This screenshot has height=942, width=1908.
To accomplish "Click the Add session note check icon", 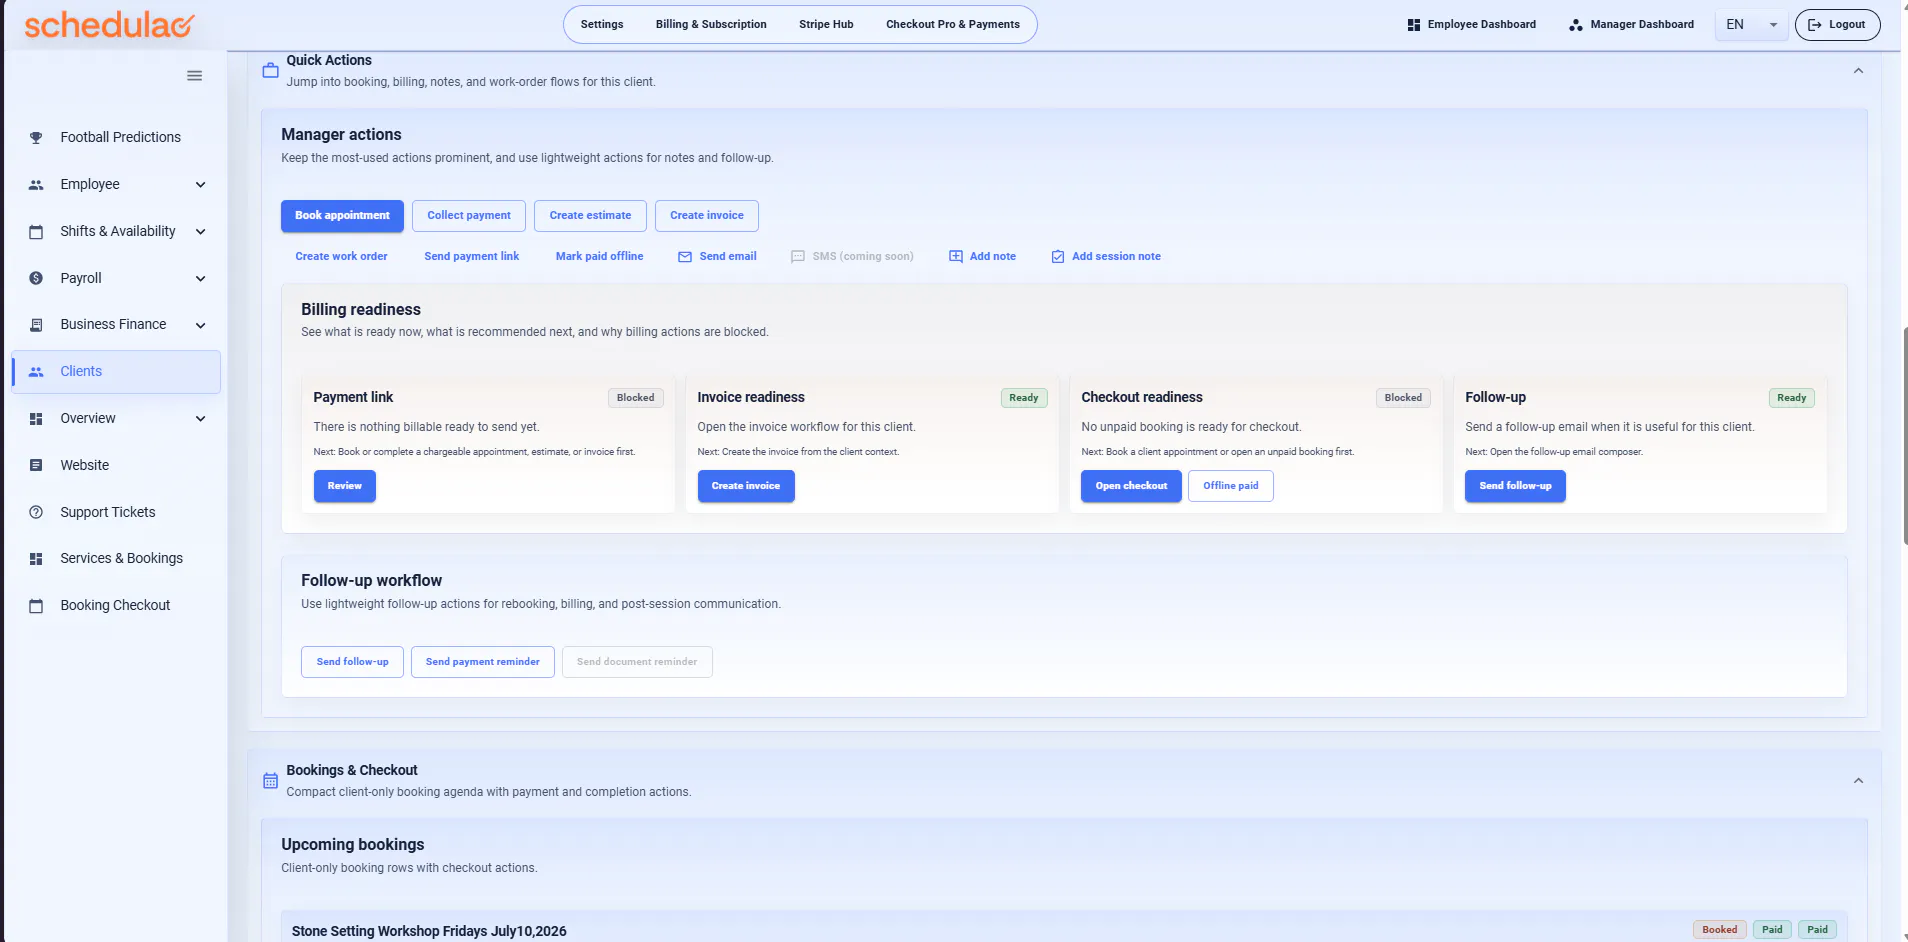I will click(1058, 257).
